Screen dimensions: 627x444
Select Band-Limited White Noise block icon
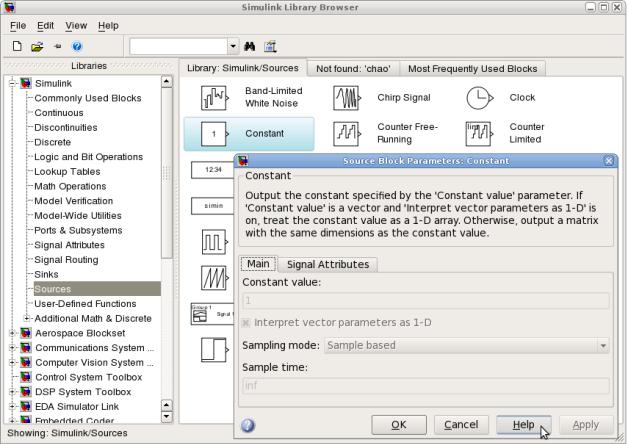tap(215, 98)
